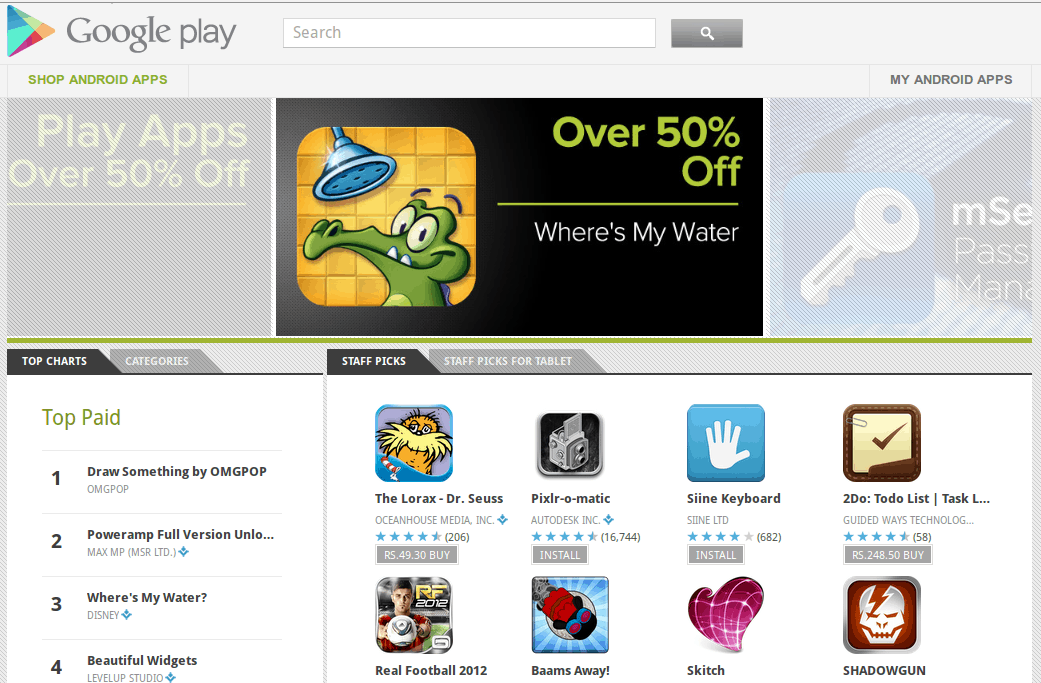
Task: Install Pixlr-o-matic
Action: click(x=560, y=555)
